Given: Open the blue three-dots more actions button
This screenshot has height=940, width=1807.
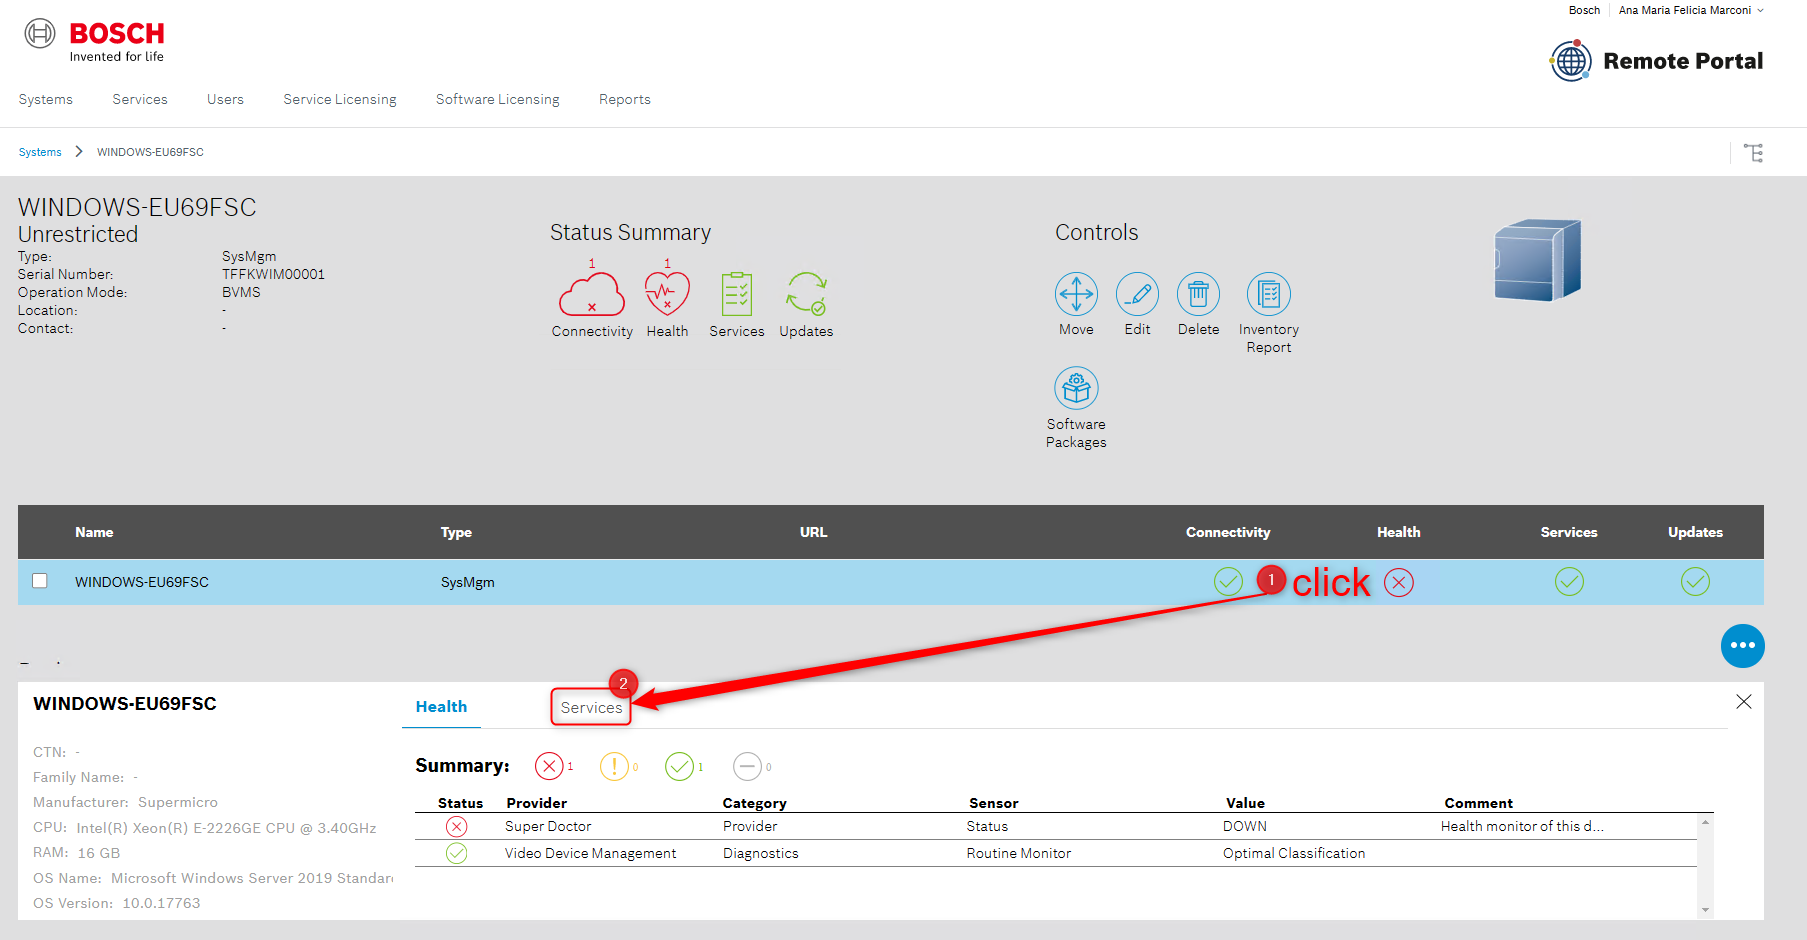Looking at the screenshot, I should 1742,646.
